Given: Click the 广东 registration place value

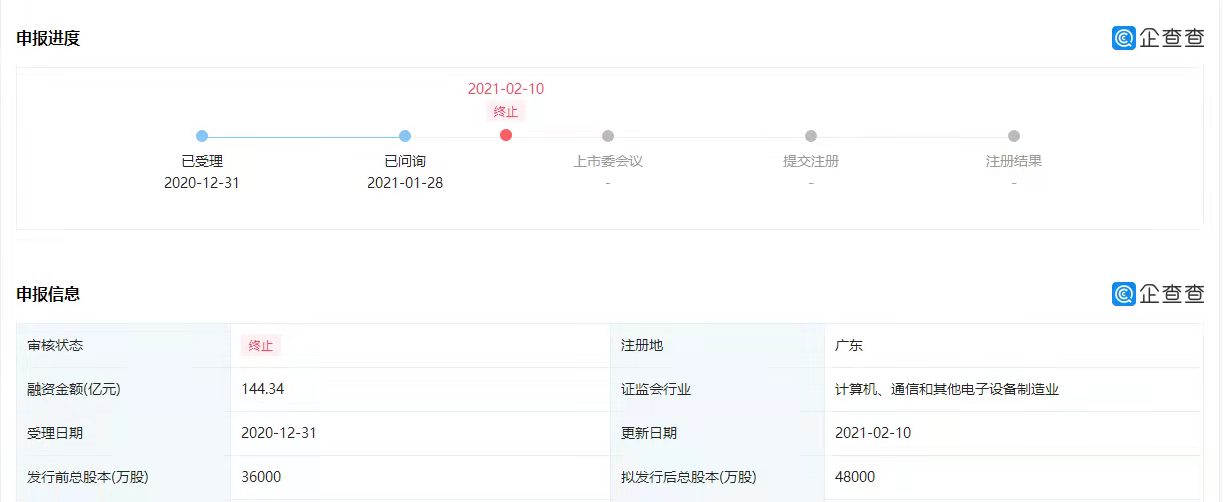Looking at the screenshot, I should pyautogui.click(x=849, y=345).
